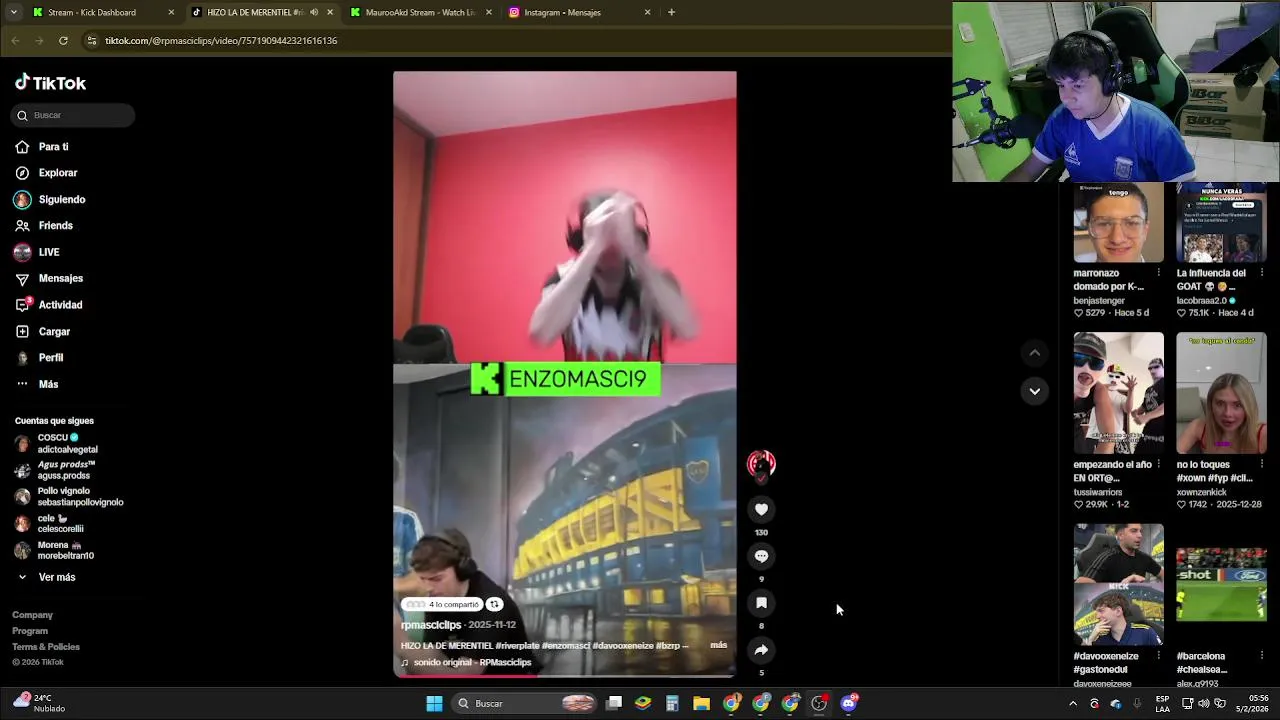Like the video with the heart icon

coord(761,510)
